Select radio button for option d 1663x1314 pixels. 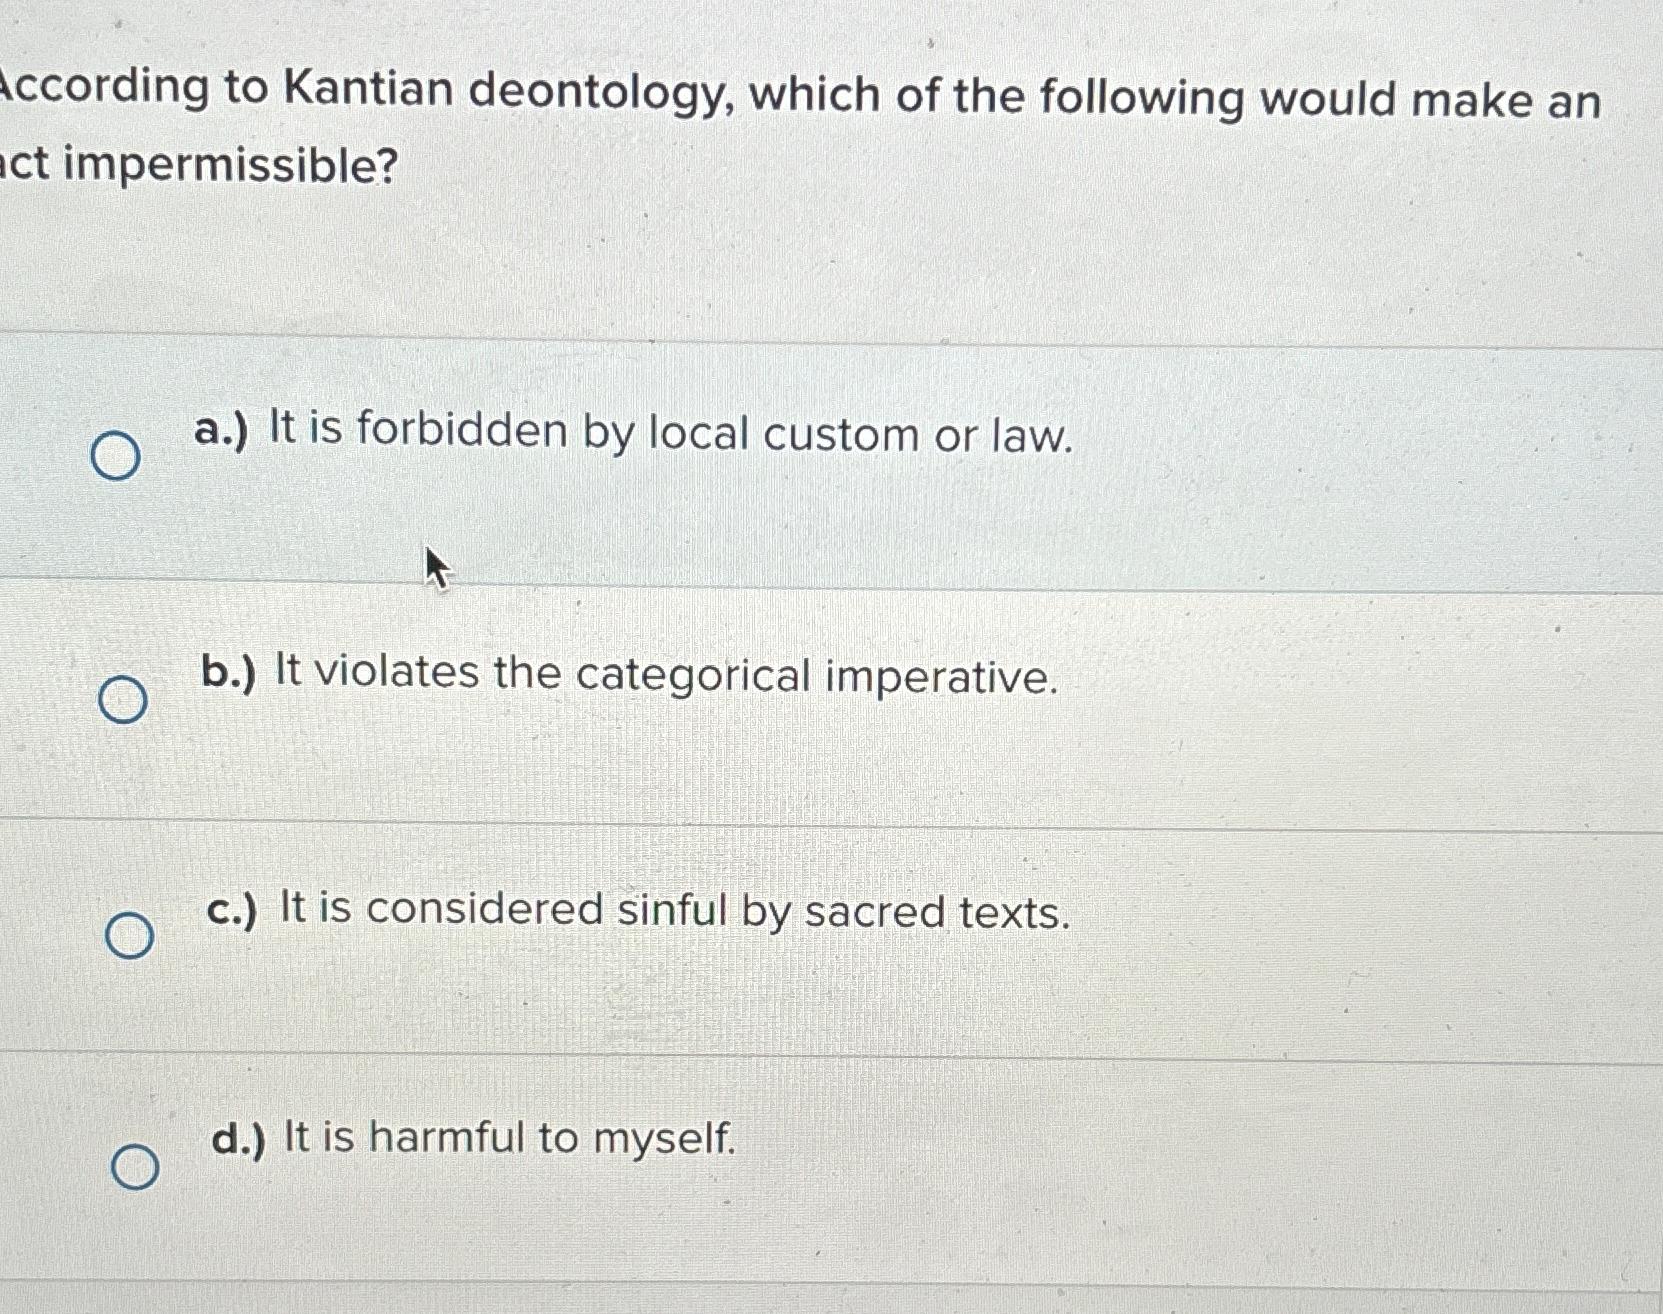(x=137, y=1166)
